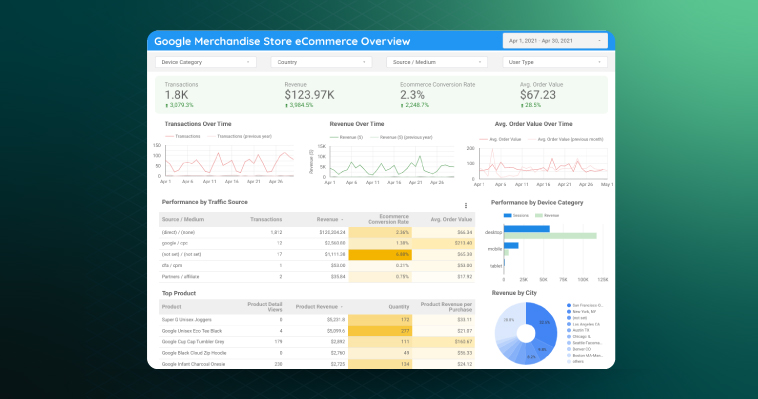Click the Revenue scorecard $123.97K

tap(309, 95)
